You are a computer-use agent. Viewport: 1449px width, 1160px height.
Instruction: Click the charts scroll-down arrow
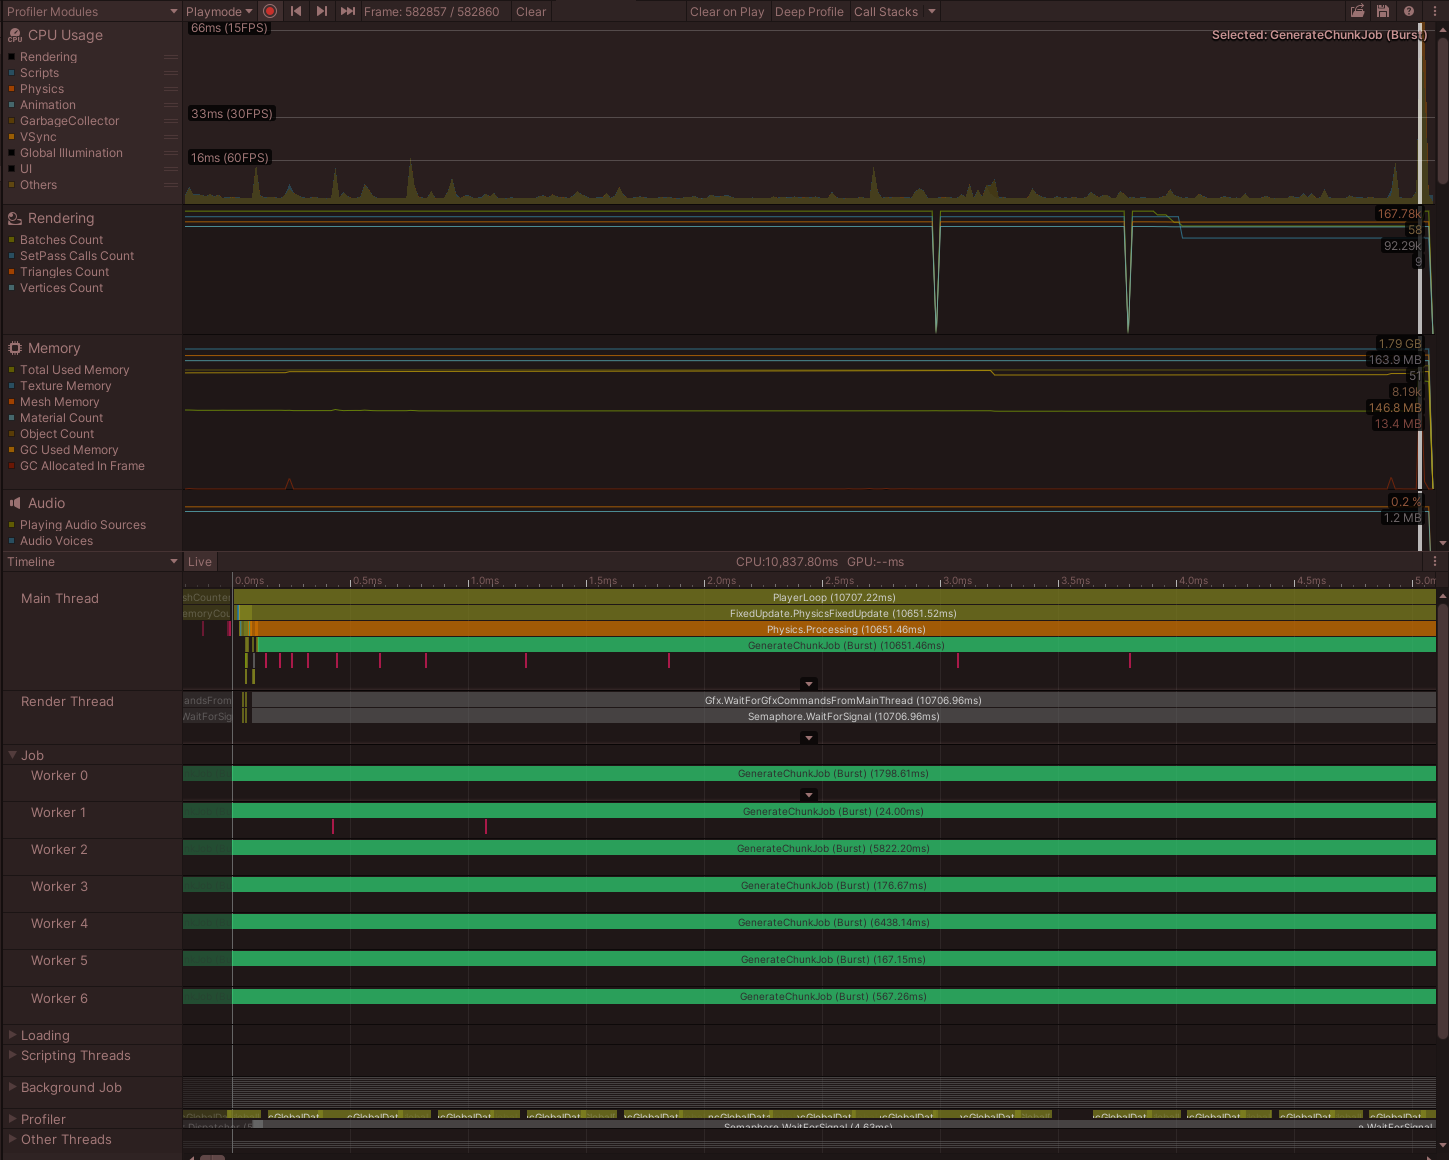(1442, 543)
